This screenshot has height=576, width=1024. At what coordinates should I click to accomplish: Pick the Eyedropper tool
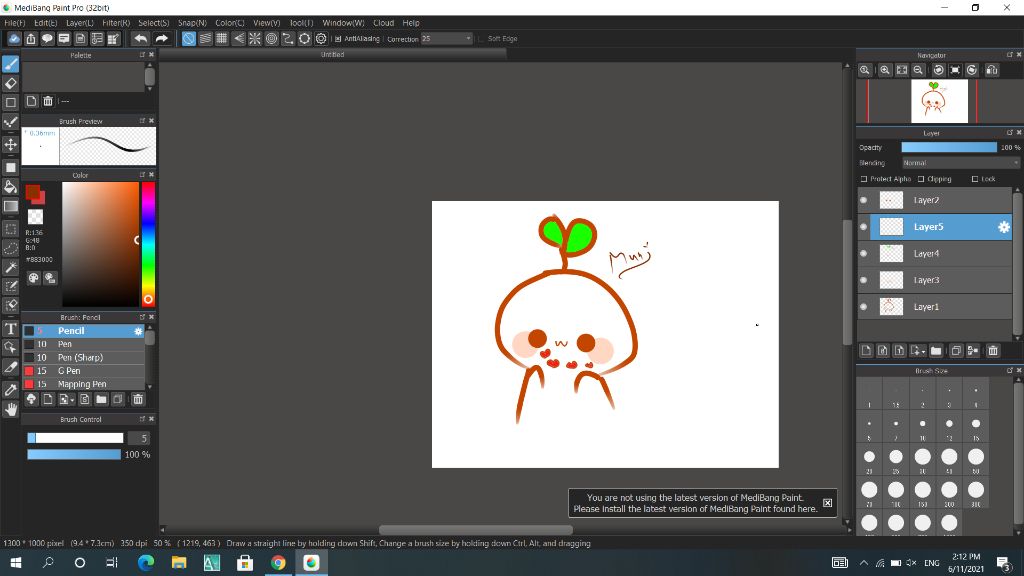point(10,390)
